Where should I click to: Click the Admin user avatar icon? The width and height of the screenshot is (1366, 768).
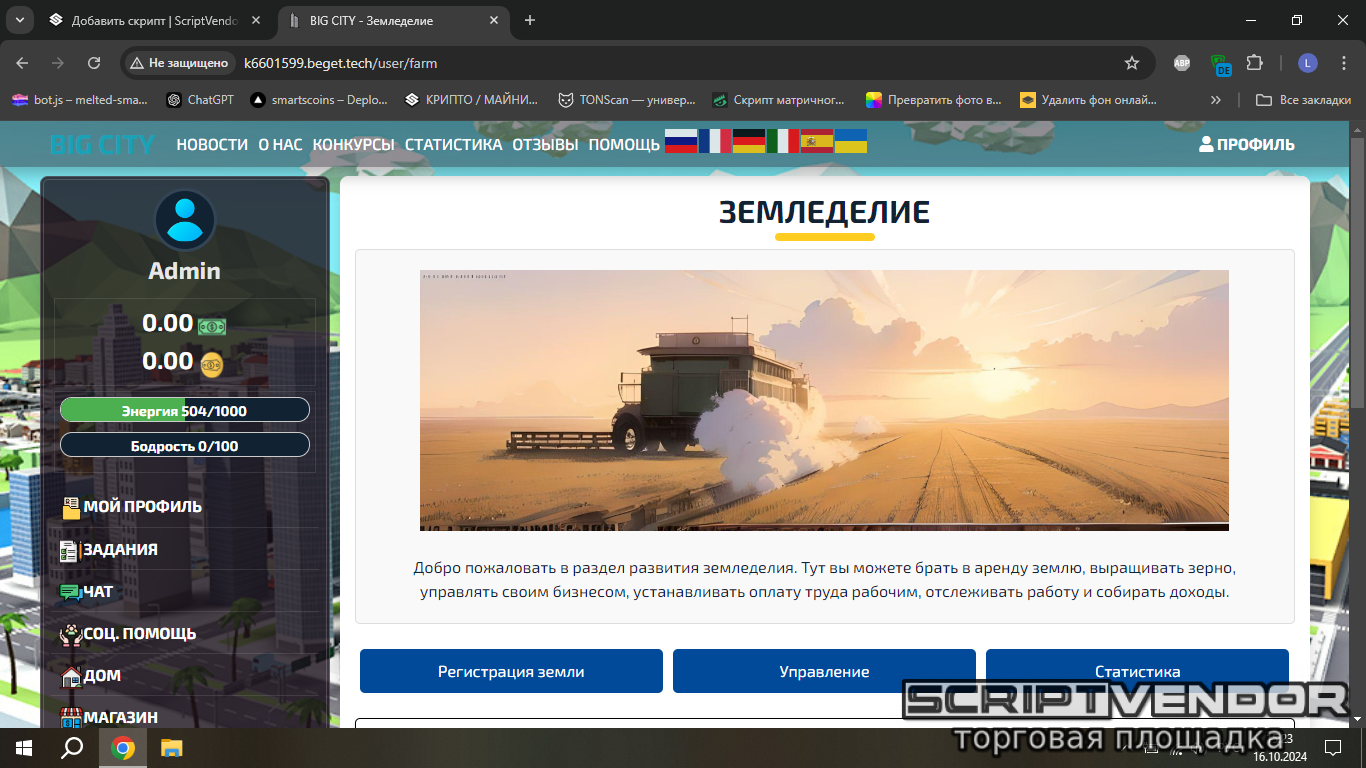[185, 220]
